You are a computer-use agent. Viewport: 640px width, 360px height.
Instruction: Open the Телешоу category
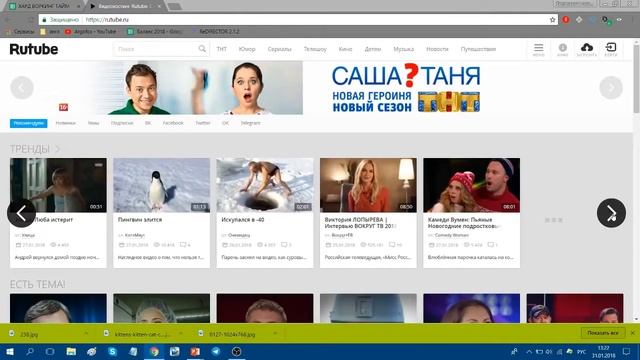point(315,49)
